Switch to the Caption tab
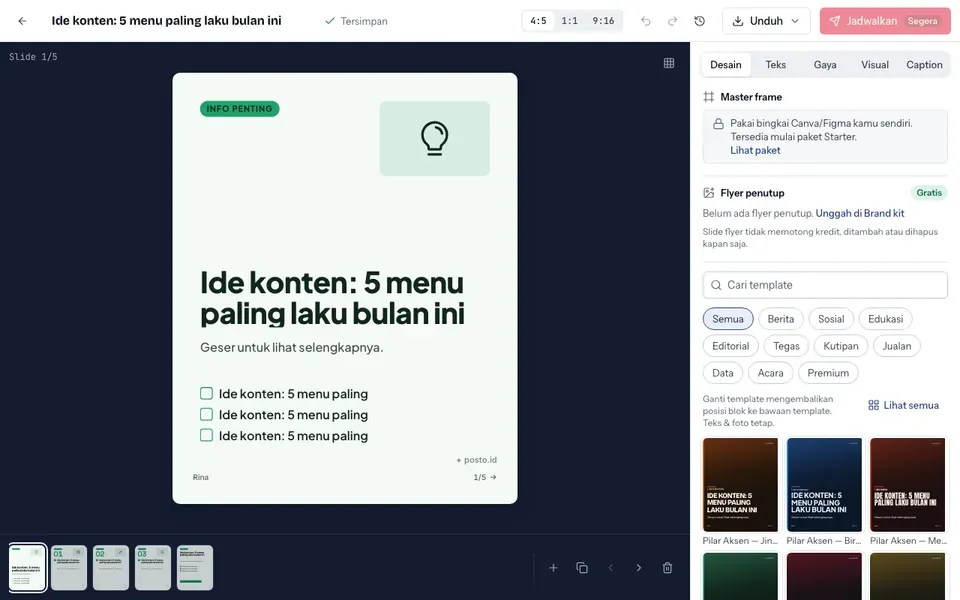The height and width of the screenshot is (600, 960). pos(924,65)
